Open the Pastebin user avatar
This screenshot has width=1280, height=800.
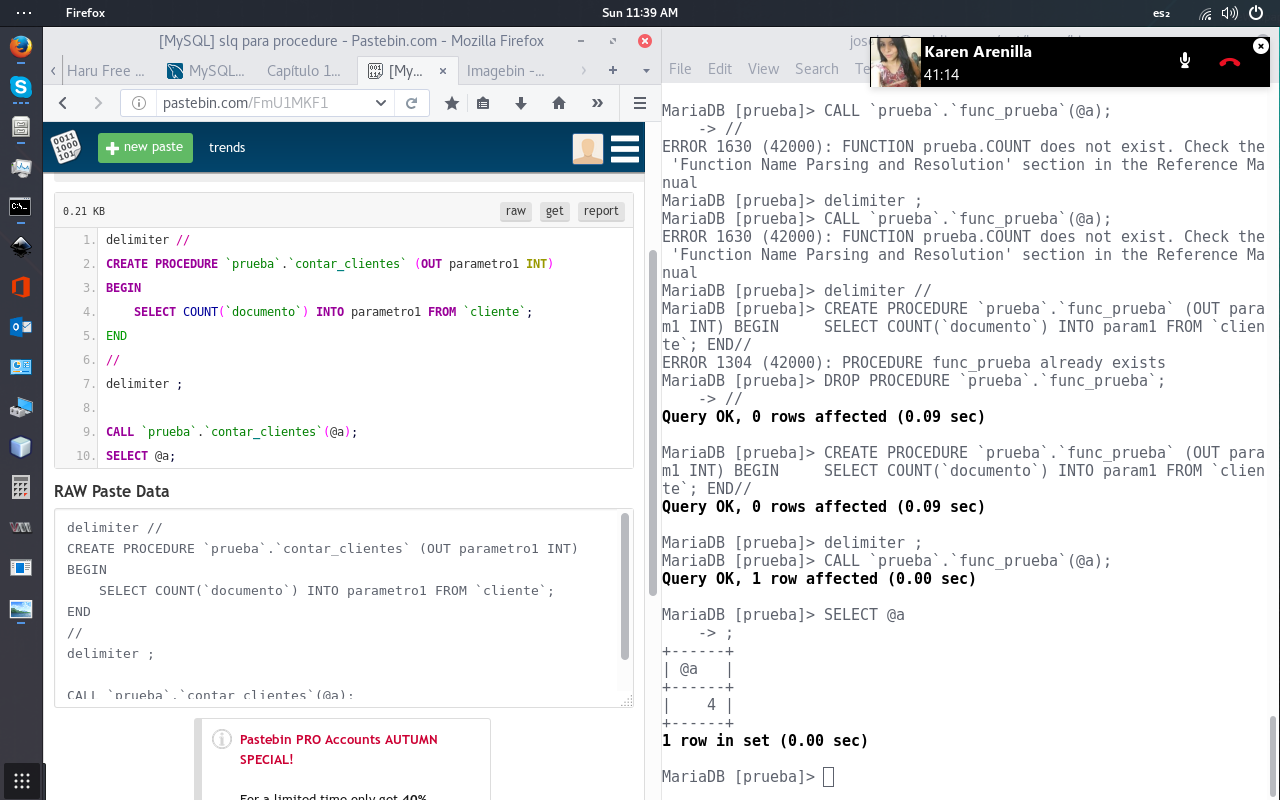click(x=588, y=148)
